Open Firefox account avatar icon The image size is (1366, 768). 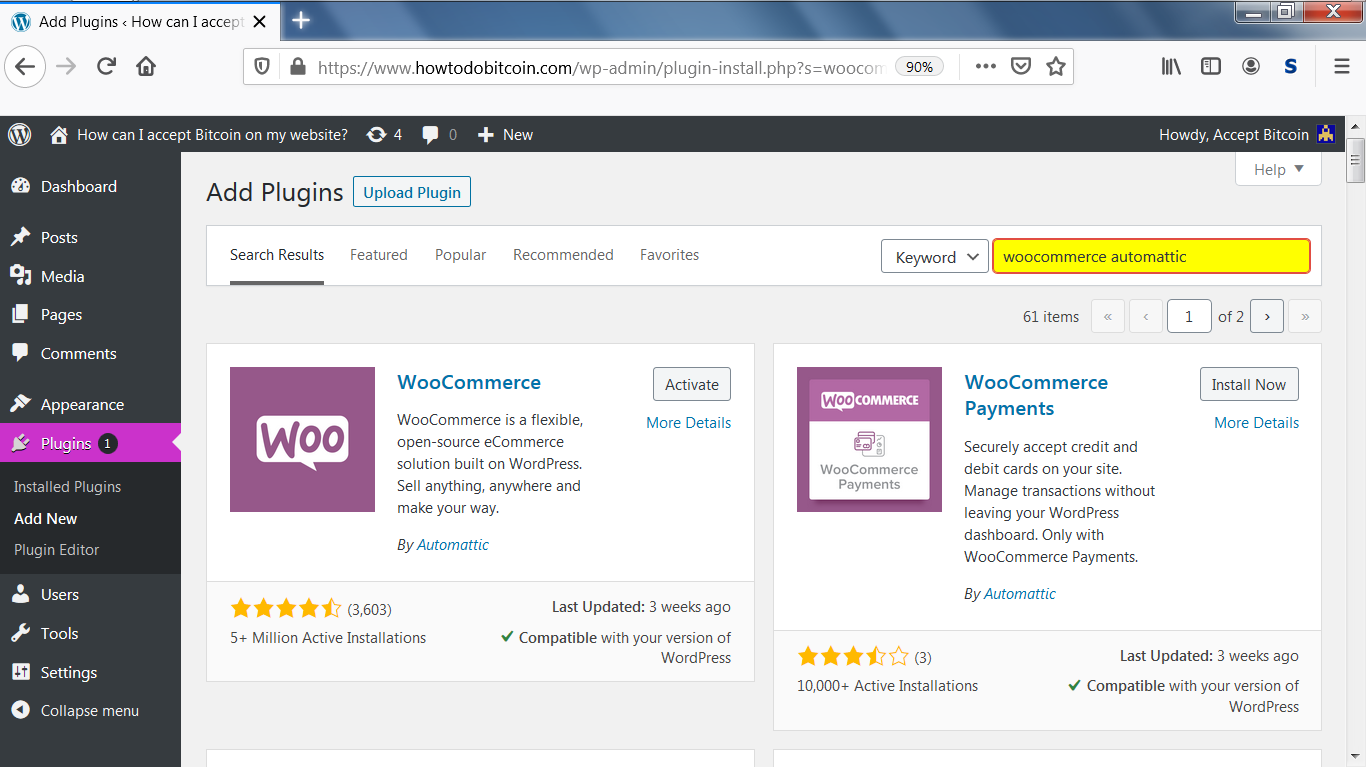(1251, 67)
